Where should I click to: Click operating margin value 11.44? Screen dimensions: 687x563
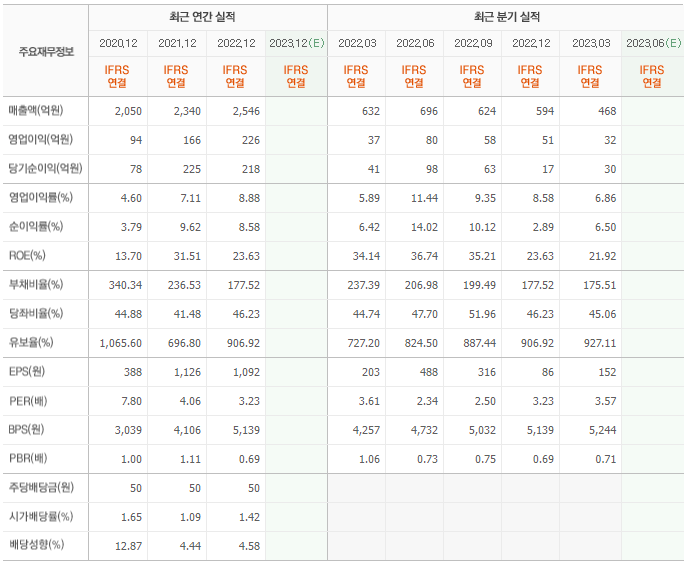point(425,198)
